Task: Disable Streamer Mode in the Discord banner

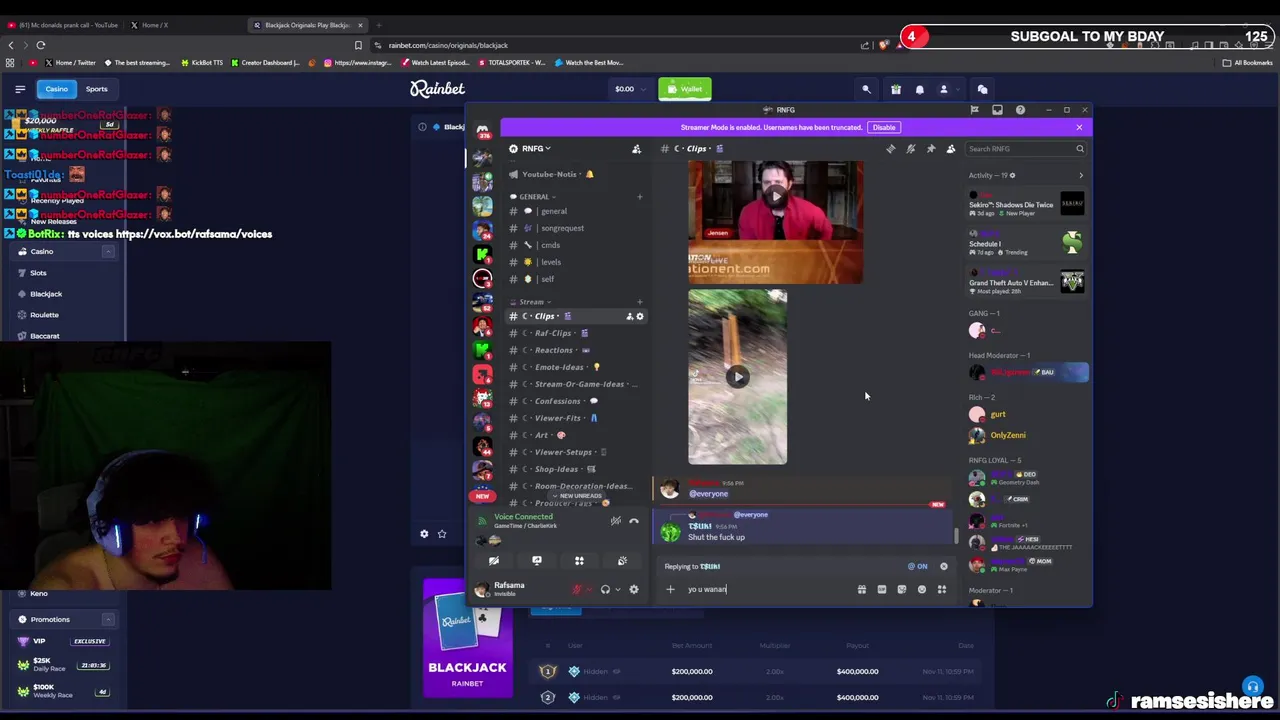Action: [x=884, y=127]
